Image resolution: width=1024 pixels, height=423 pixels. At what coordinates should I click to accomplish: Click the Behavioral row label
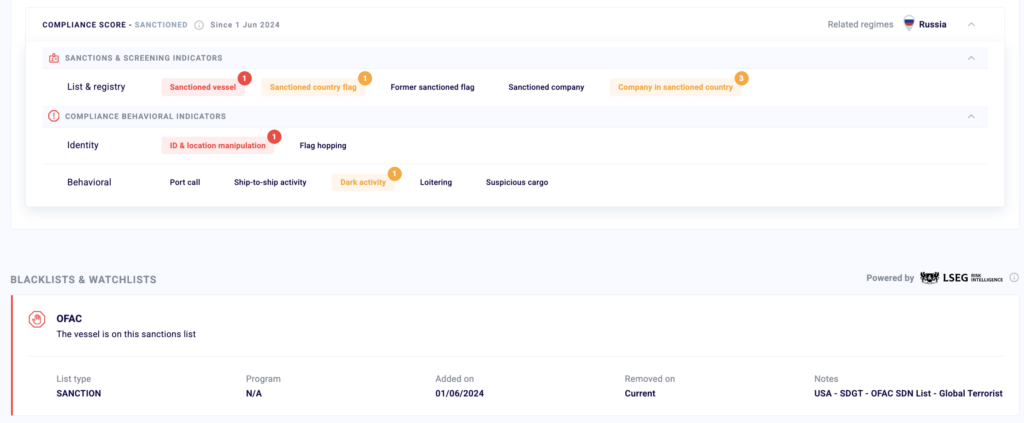[89, 182]
